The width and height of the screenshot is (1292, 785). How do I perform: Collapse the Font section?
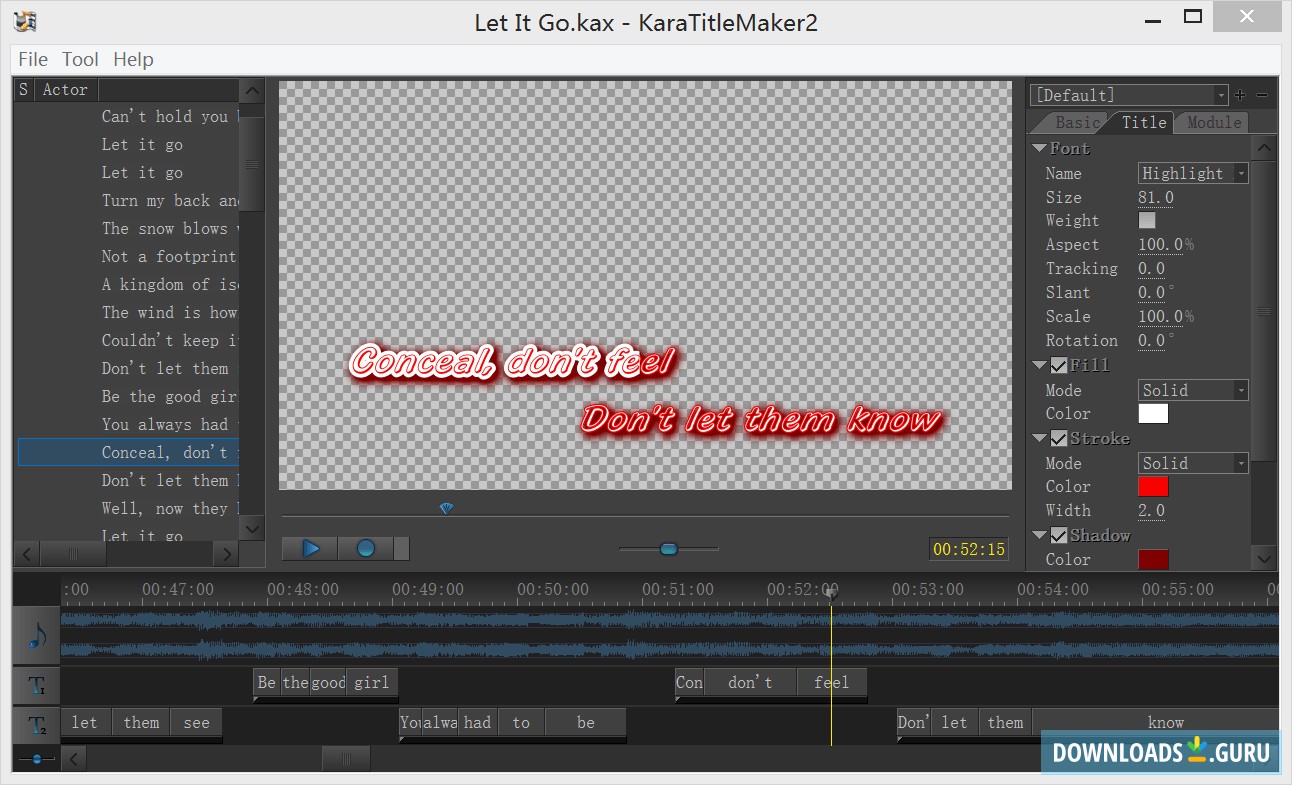tap(1040, 149)
